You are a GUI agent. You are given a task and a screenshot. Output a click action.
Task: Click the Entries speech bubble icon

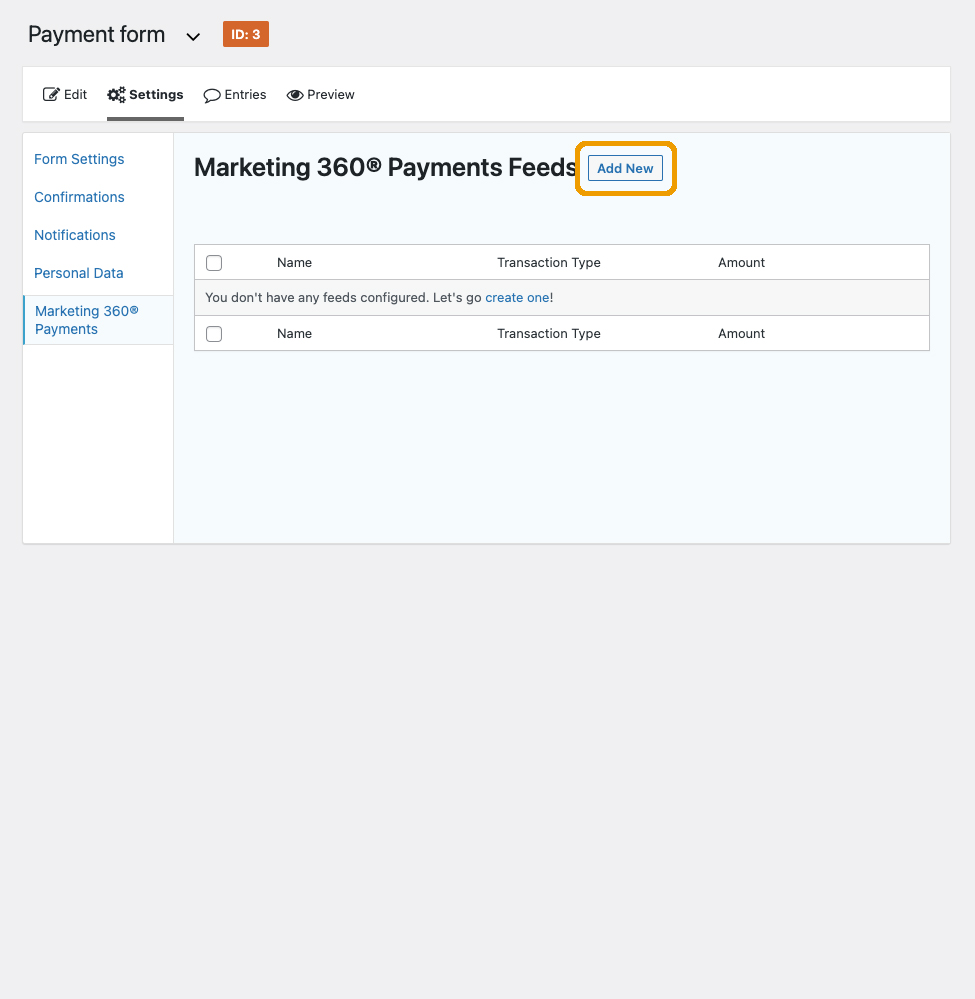pos(212,96)
